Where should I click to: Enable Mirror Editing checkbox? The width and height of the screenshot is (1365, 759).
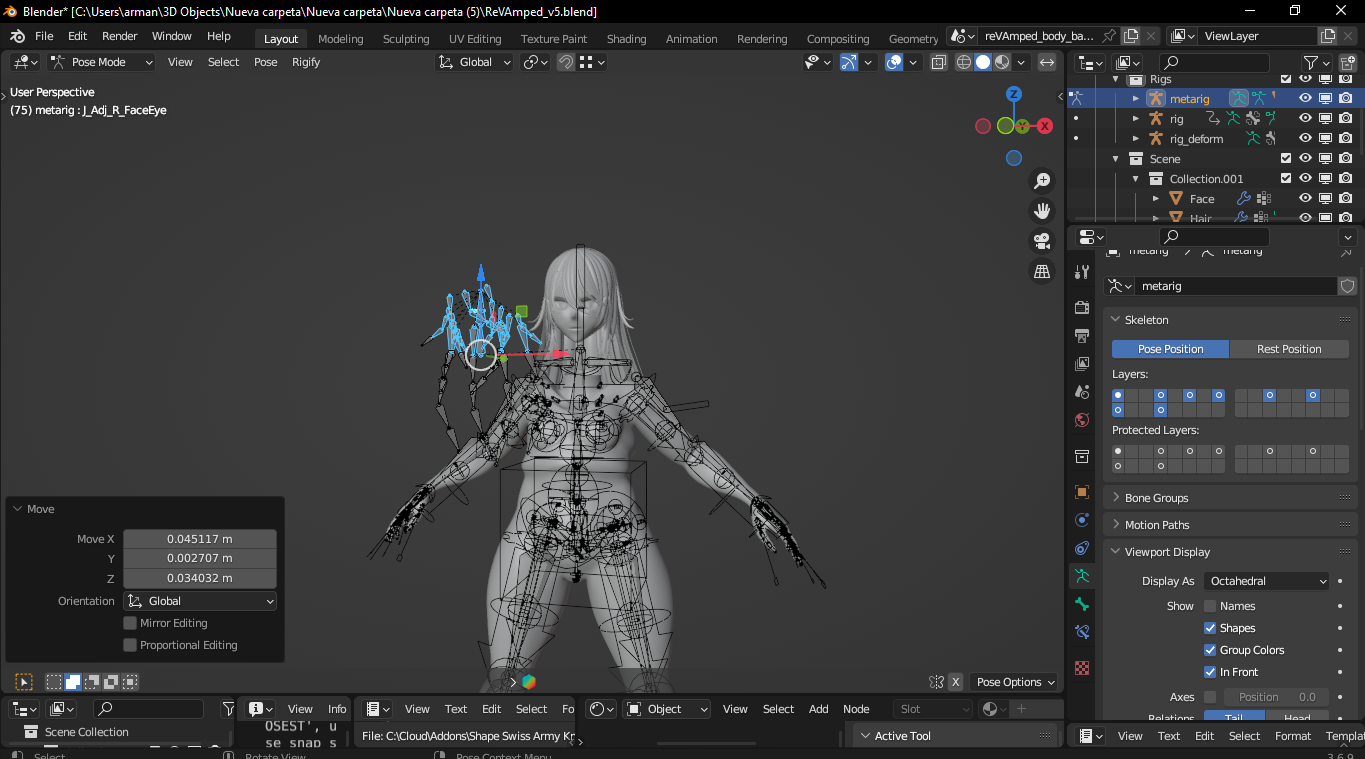[x=130, y=623]
